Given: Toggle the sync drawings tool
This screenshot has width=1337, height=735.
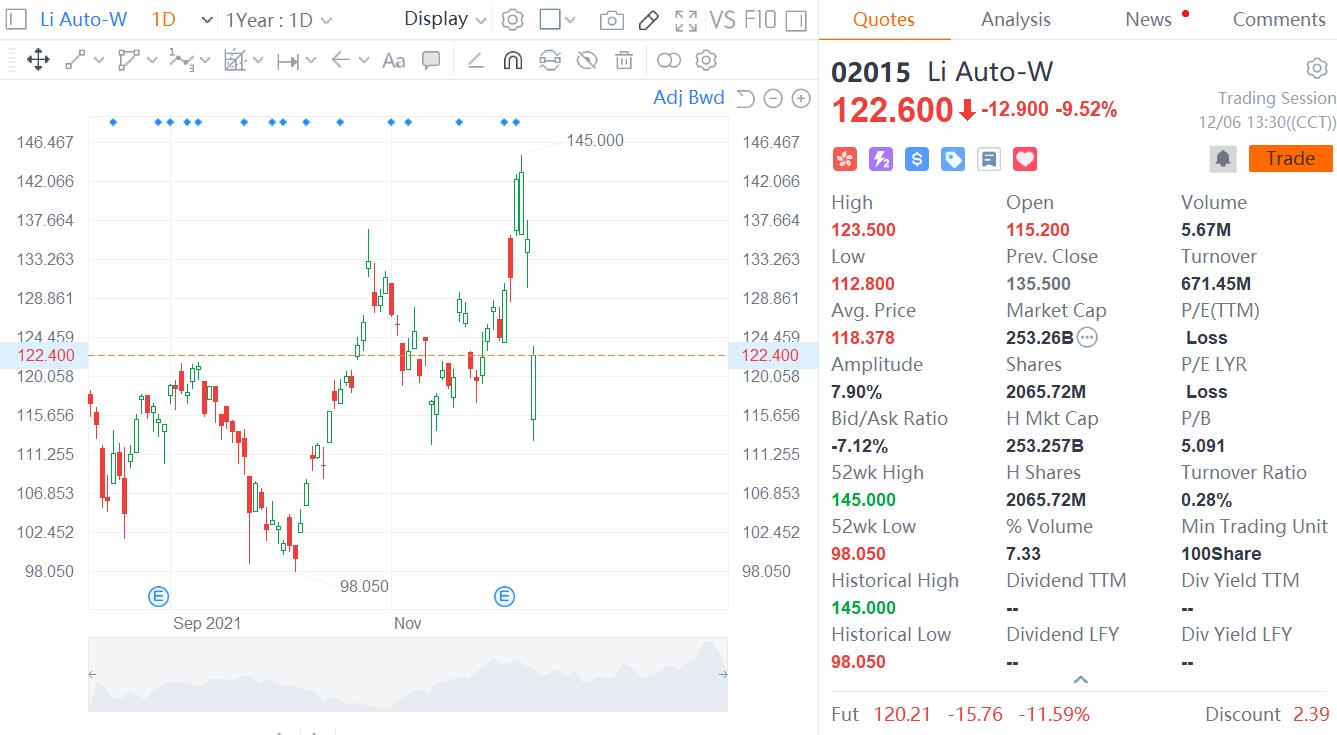Looking at the screenshot, I should tap(550, 61).
